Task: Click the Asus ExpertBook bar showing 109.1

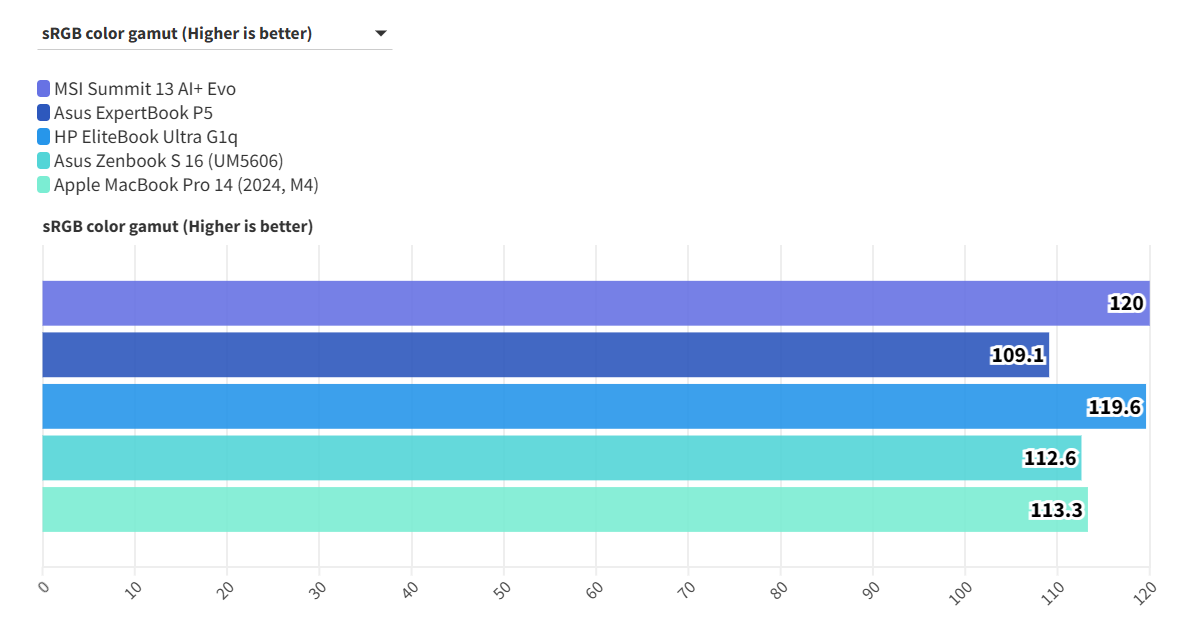Action: click(x=545, y=355)
